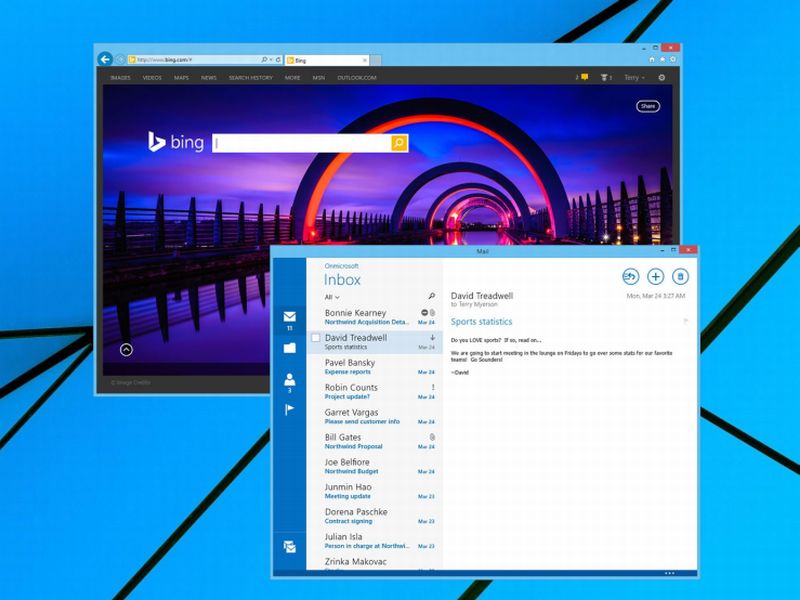This screenshot has width=800, height=600.
Task: Open Julian Isla's email
Action: coord(376,541)
